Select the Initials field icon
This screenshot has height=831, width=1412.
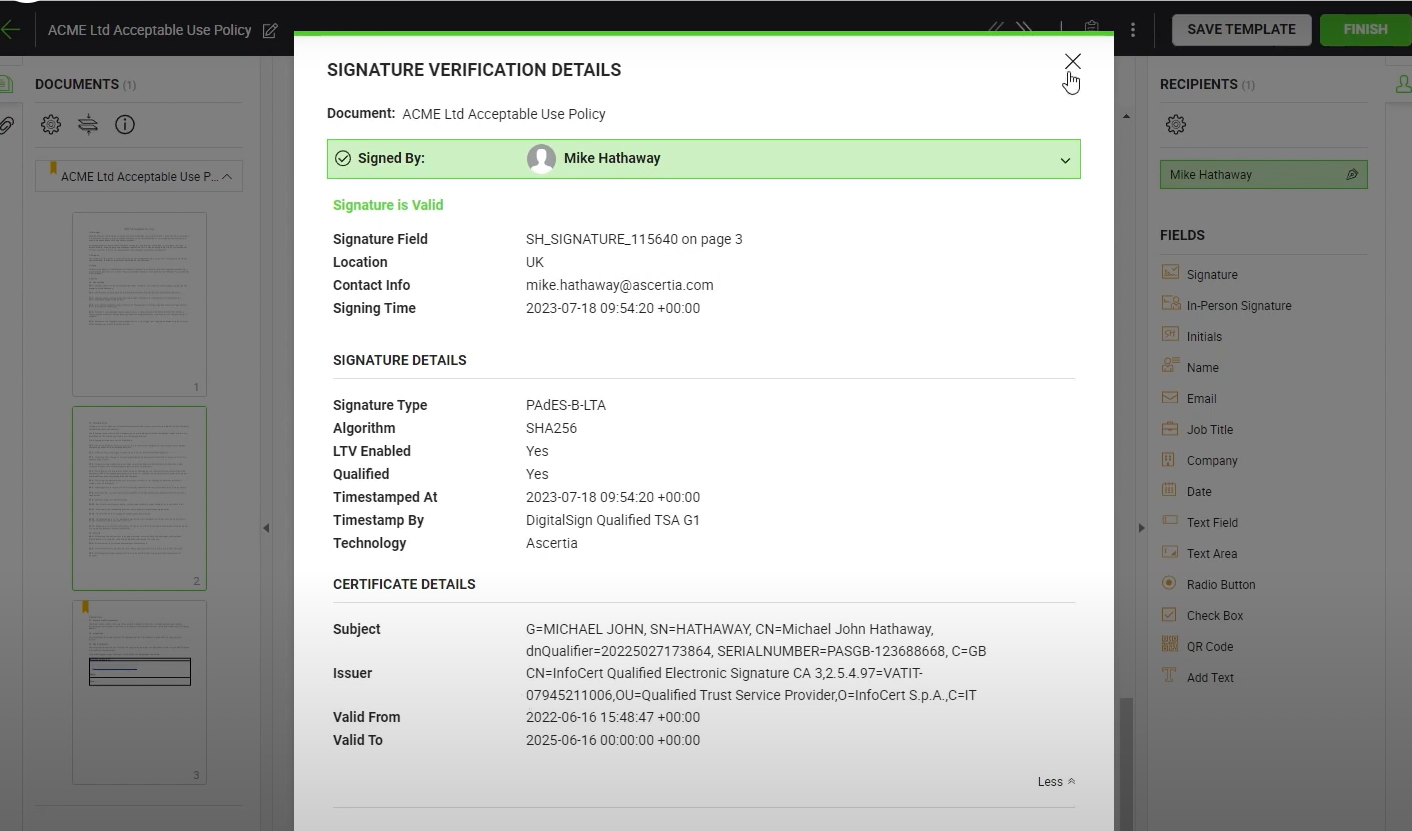(x=1170, y=335)
